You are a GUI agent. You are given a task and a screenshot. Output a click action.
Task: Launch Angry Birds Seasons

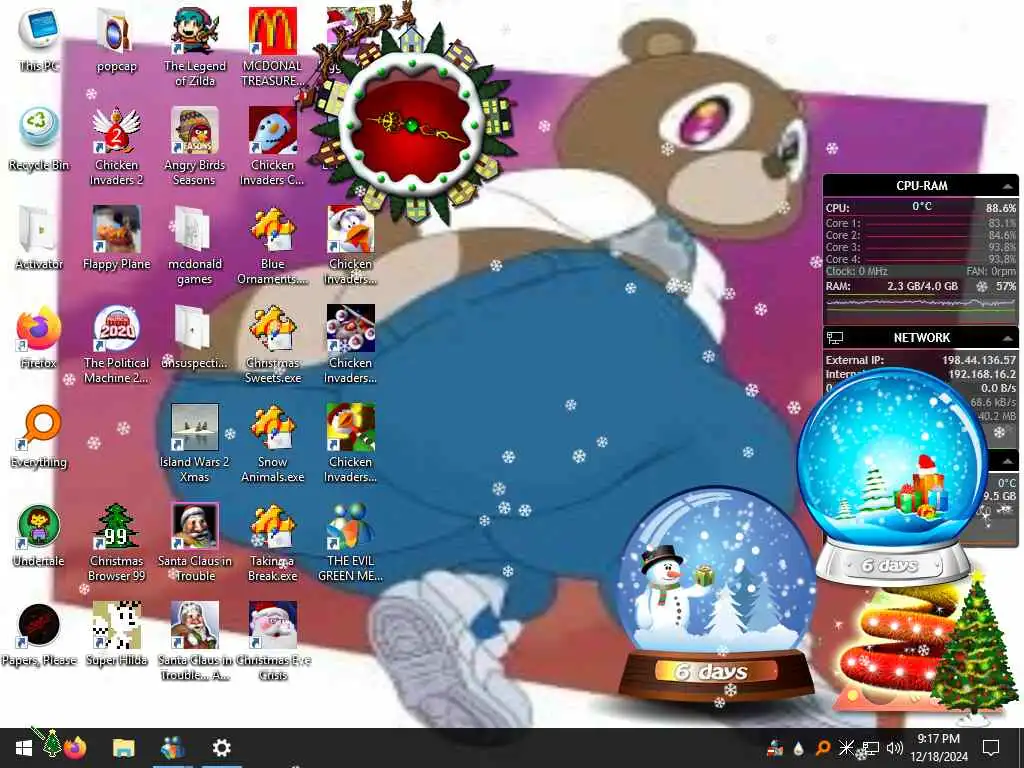point(195,146)
